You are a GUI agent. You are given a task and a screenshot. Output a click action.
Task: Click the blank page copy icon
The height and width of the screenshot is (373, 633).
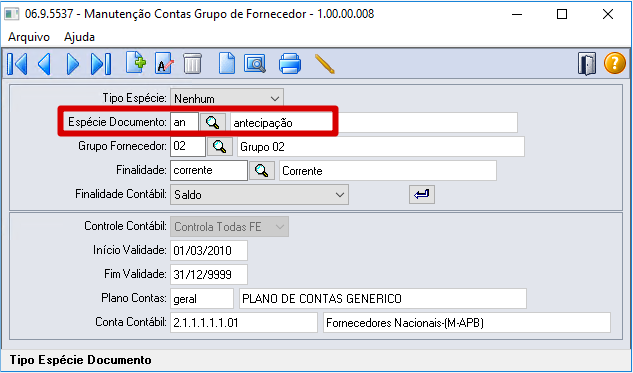coord(227,63)
